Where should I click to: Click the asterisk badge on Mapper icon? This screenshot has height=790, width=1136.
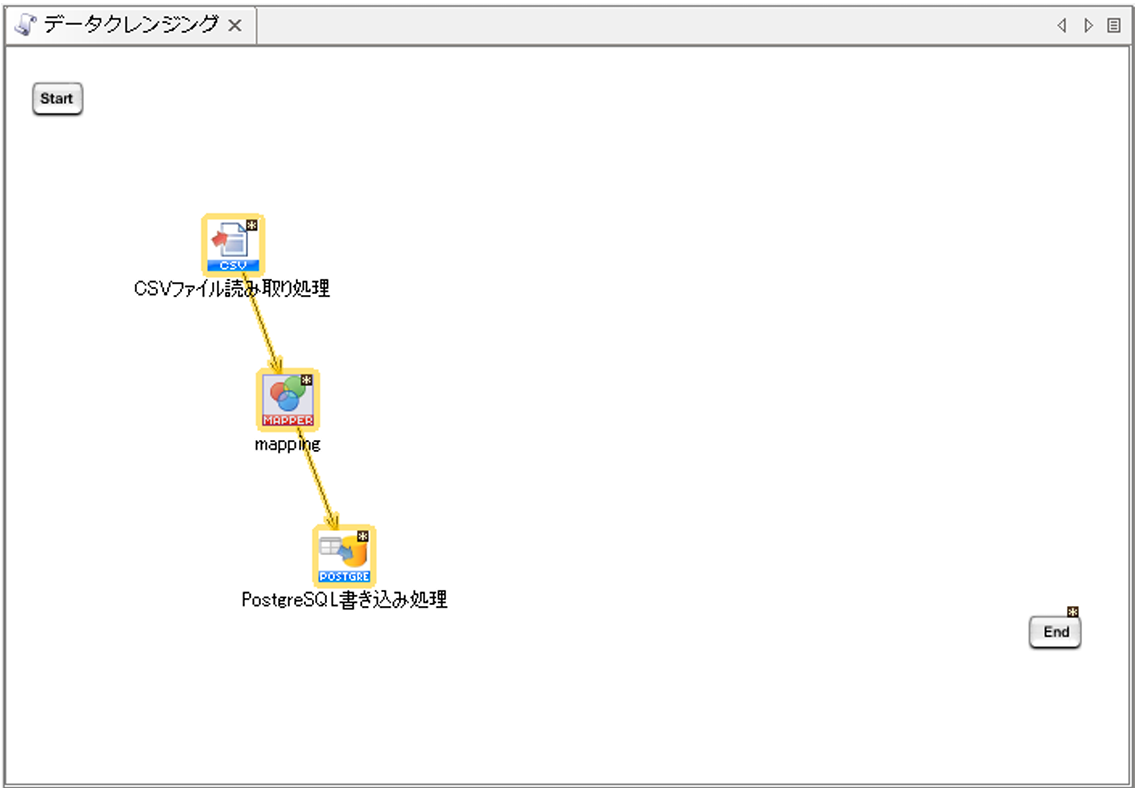pos(307,380)
